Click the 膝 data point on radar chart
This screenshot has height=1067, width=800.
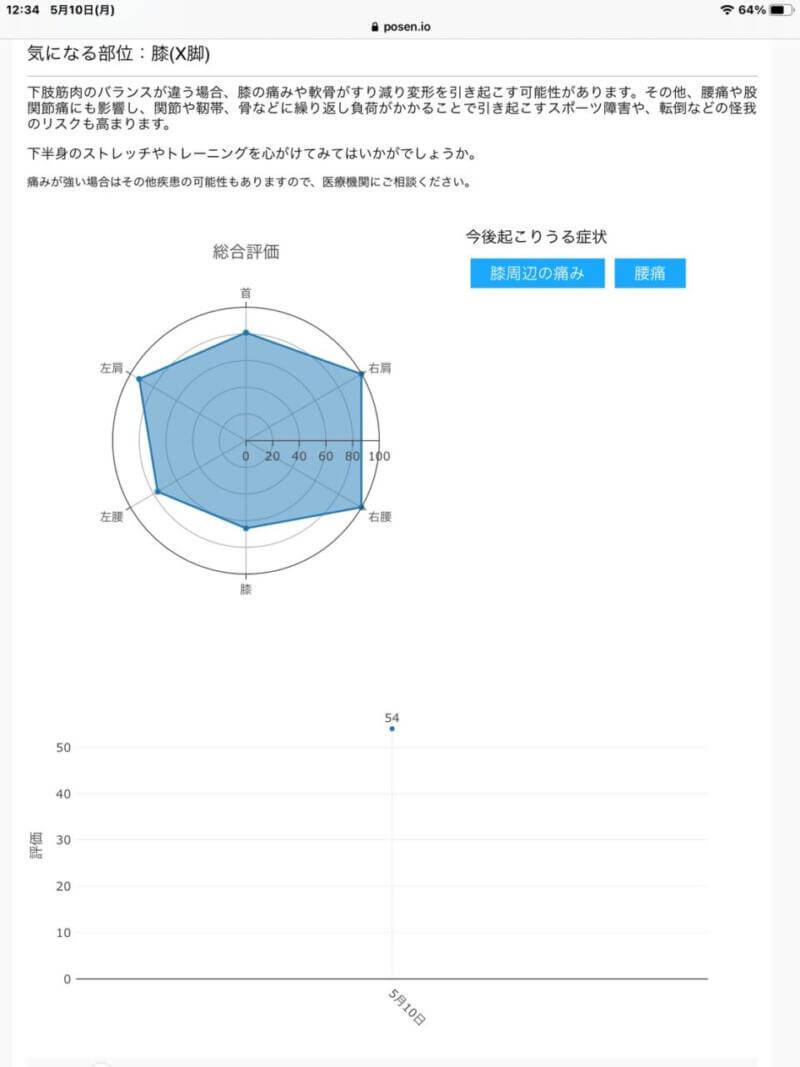coord(246,527)
